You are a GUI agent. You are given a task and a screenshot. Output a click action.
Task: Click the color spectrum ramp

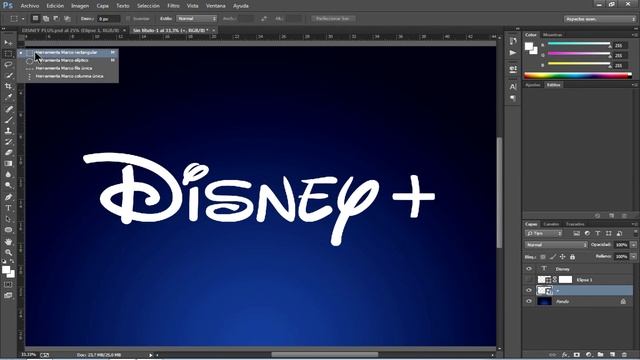click(578, 75)
